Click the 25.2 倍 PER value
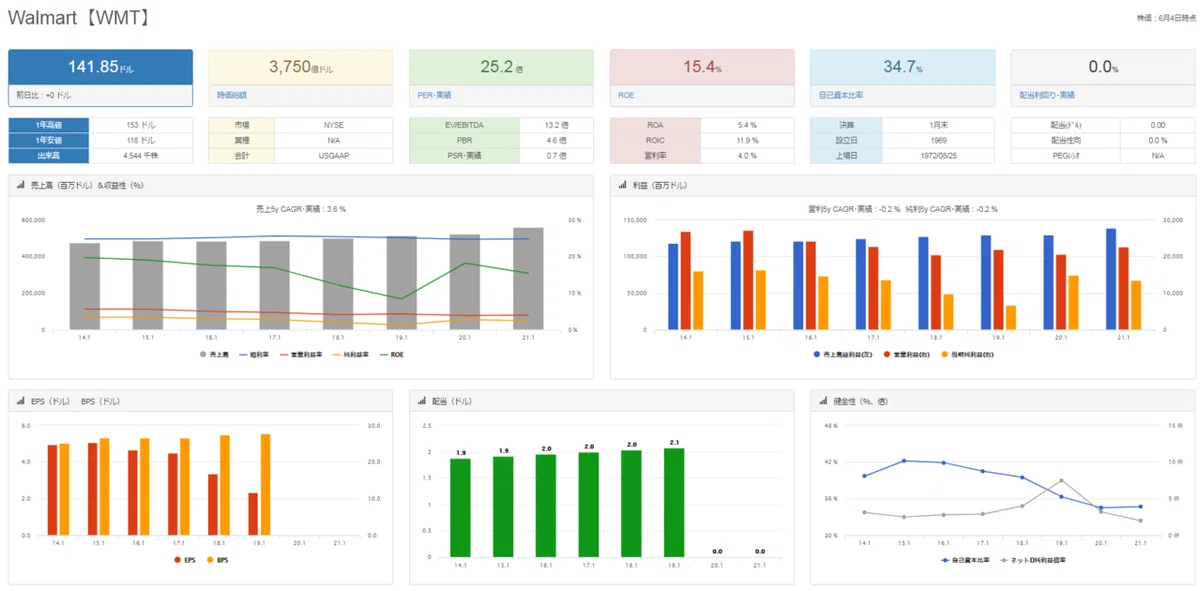 tap(501, 67)
